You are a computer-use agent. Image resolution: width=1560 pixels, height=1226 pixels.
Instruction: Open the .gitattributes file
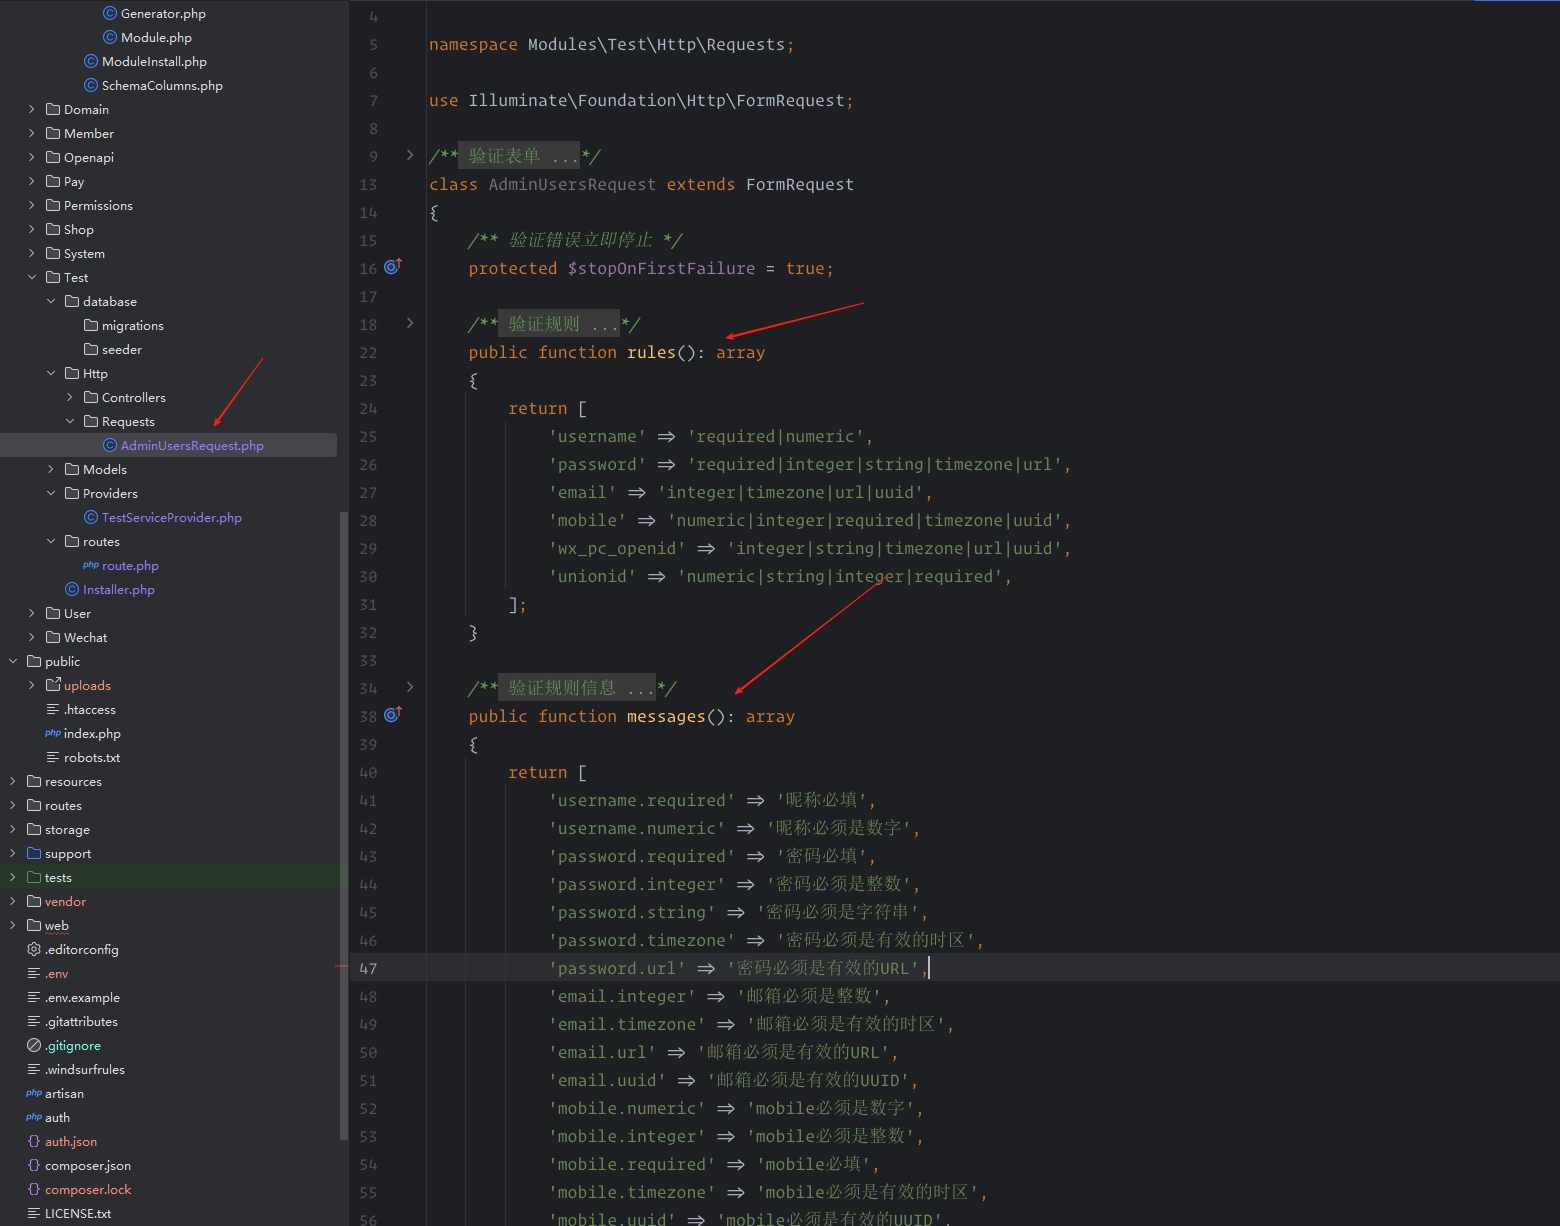[x=81, y=1021]
